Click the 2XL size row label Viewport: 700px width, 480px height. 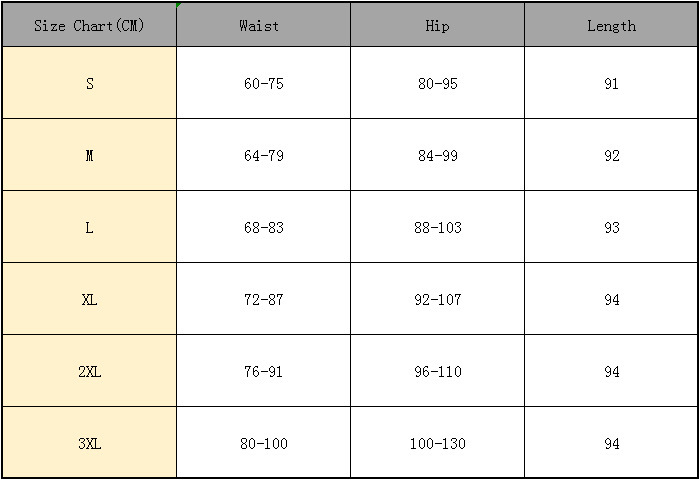tap(89, 372)
